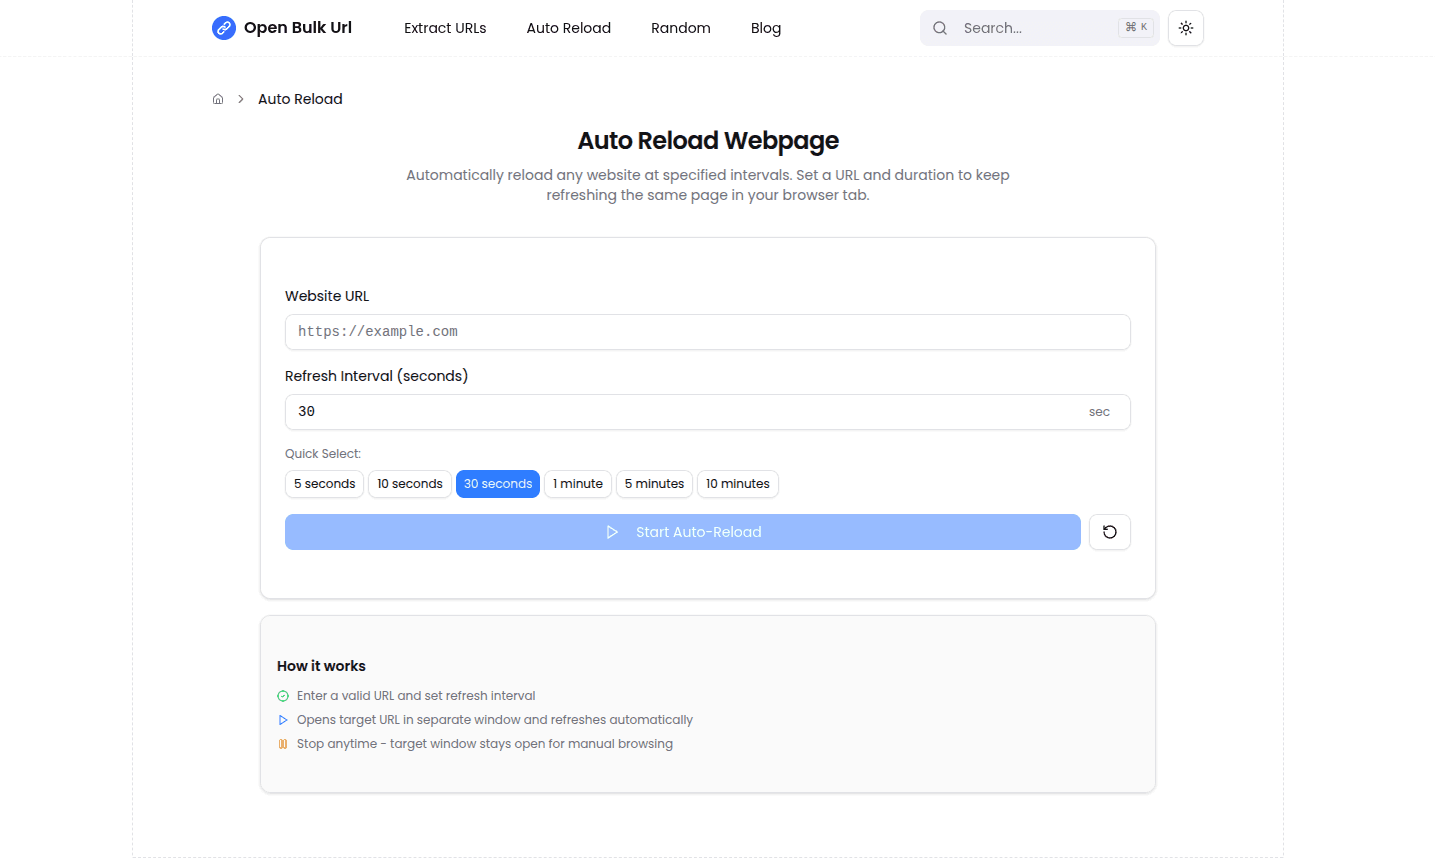Select the 10 minutes quick interval

click(737, 484)
